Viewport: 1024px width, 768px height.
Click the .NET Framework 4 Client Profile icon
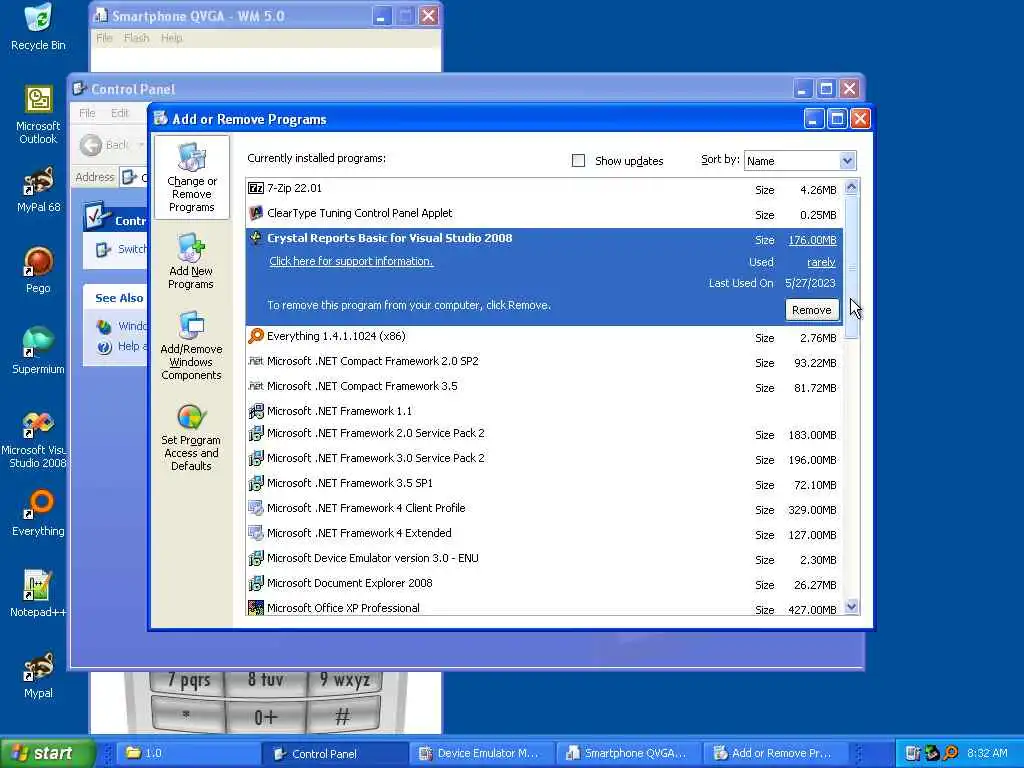256,508
